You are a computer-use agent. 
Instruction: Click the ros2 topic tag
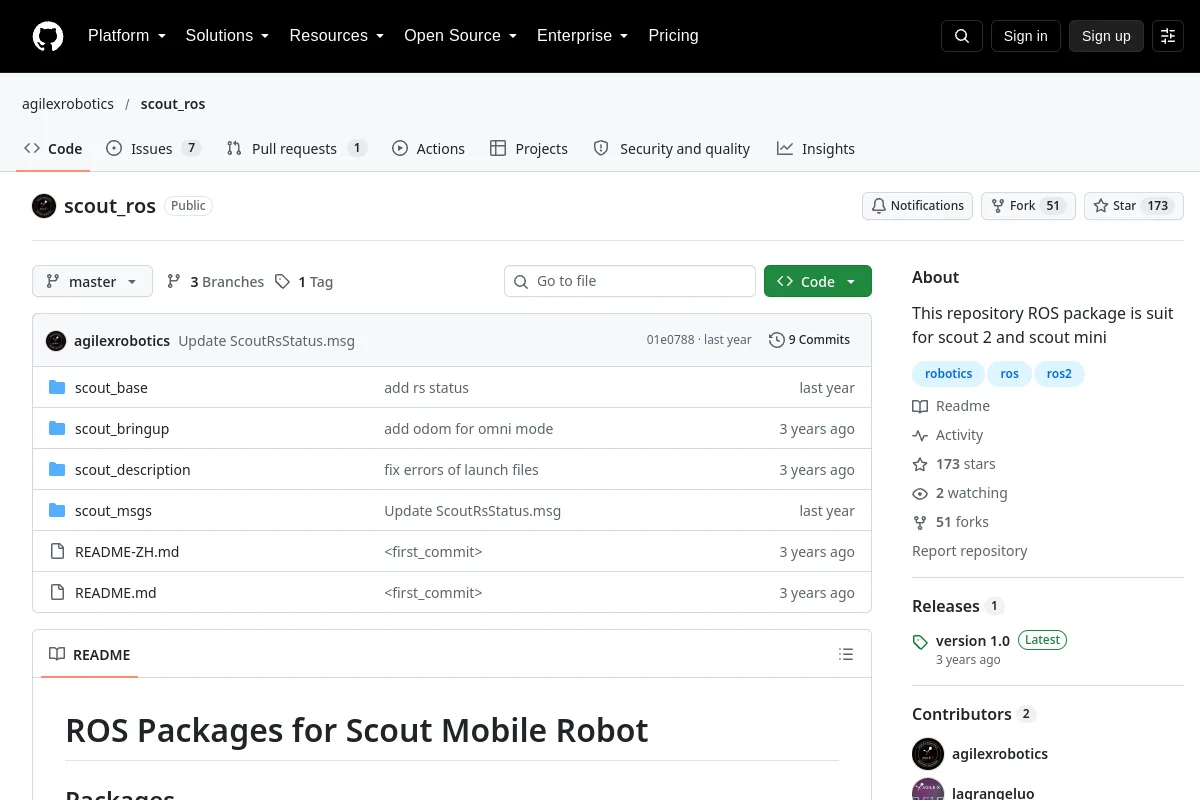pyautogui.click(x=1059, y=374)
